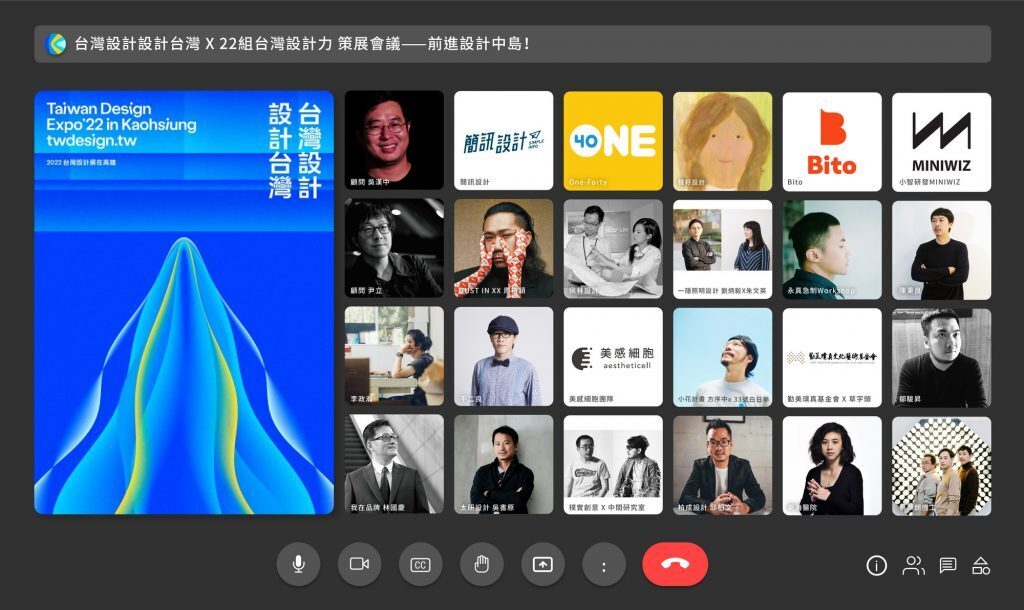Screen dimensions: 1024x610
Task: Select the 樸實創意 X 中間研究室 tile
Action: (x=613, y=465)
